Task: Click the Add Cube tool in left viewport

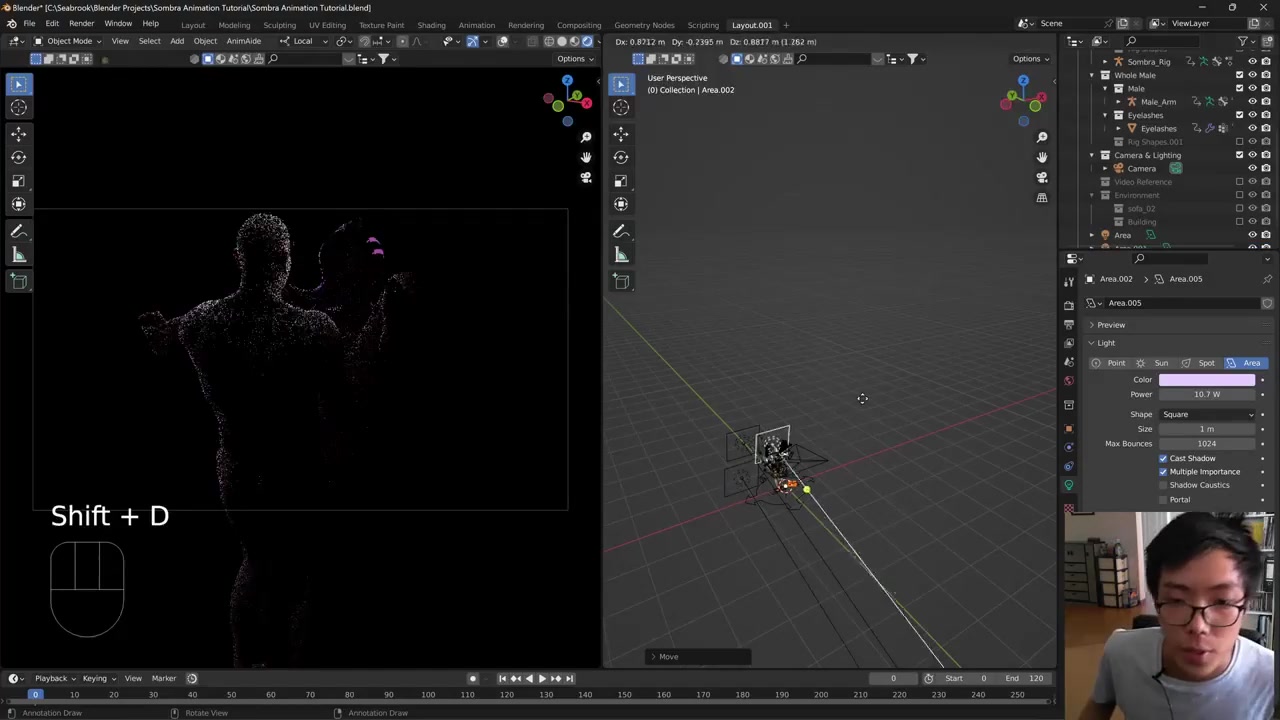Action: [x=19, y=281]
